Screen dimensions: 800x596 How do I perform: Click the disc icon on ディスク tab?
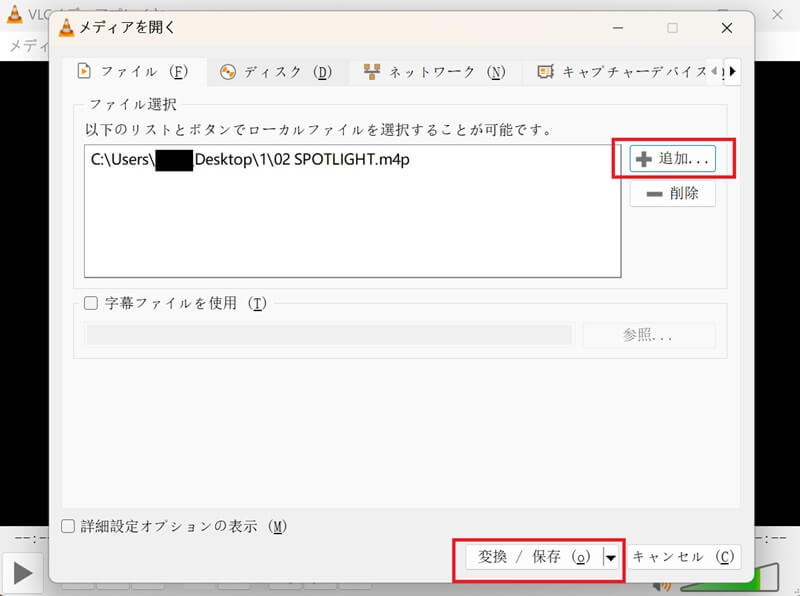tap(228, 72)
